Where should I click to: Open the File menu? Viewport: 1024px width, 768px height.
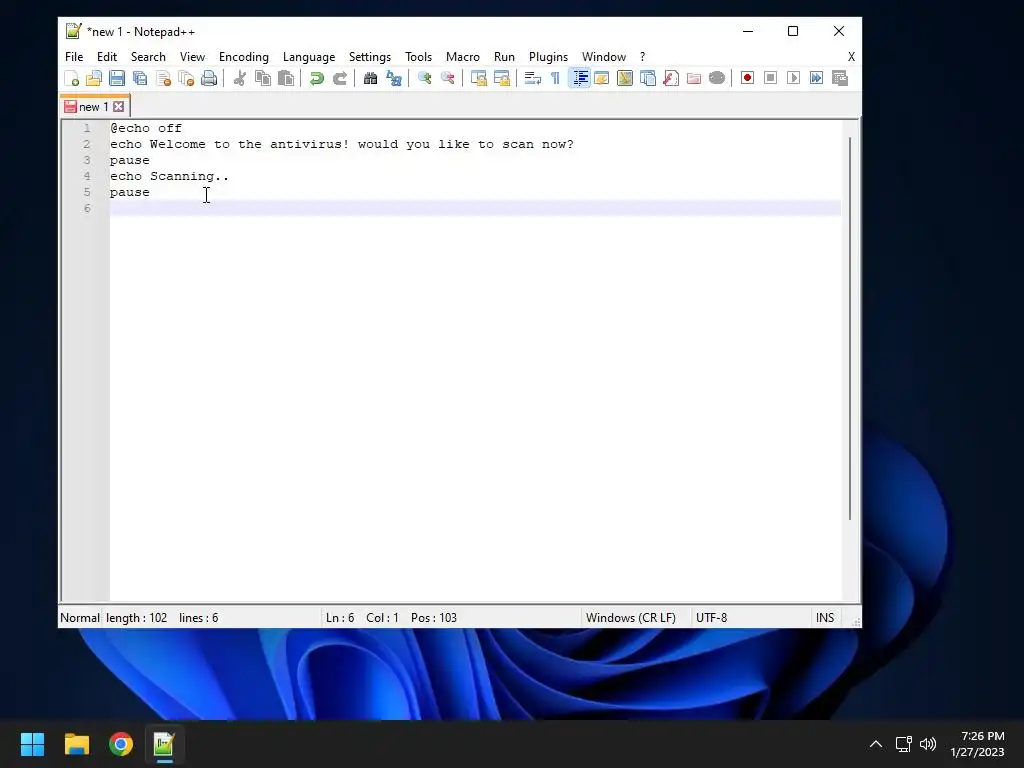click(x=74, y=57)
